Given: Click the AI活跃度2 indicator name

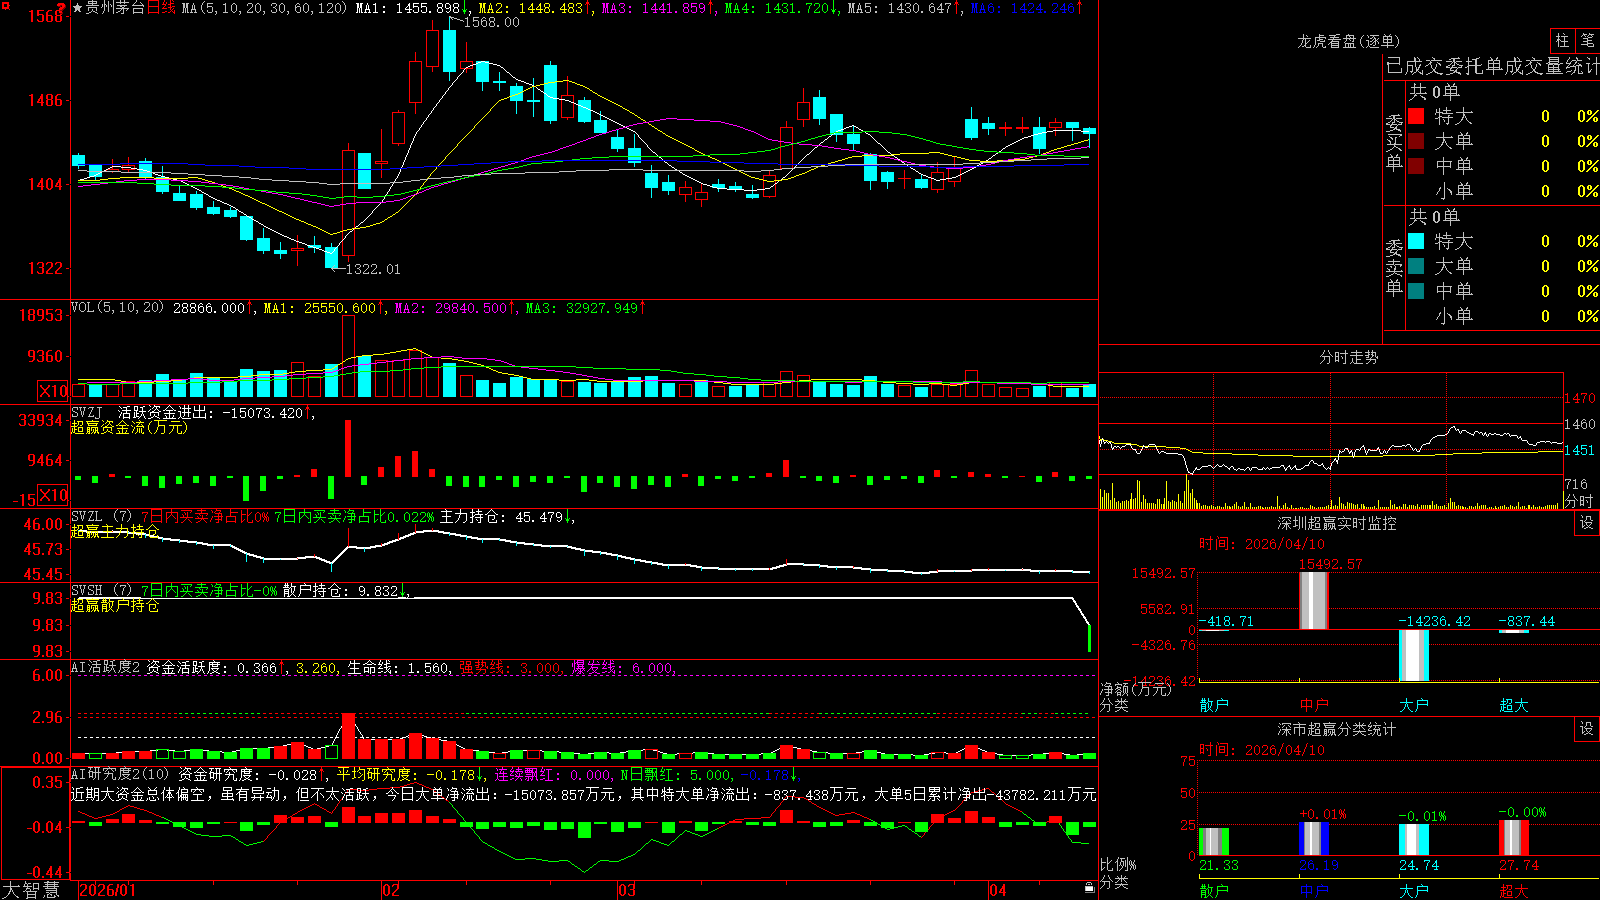Looking at the screenshot, I should 106,667.
